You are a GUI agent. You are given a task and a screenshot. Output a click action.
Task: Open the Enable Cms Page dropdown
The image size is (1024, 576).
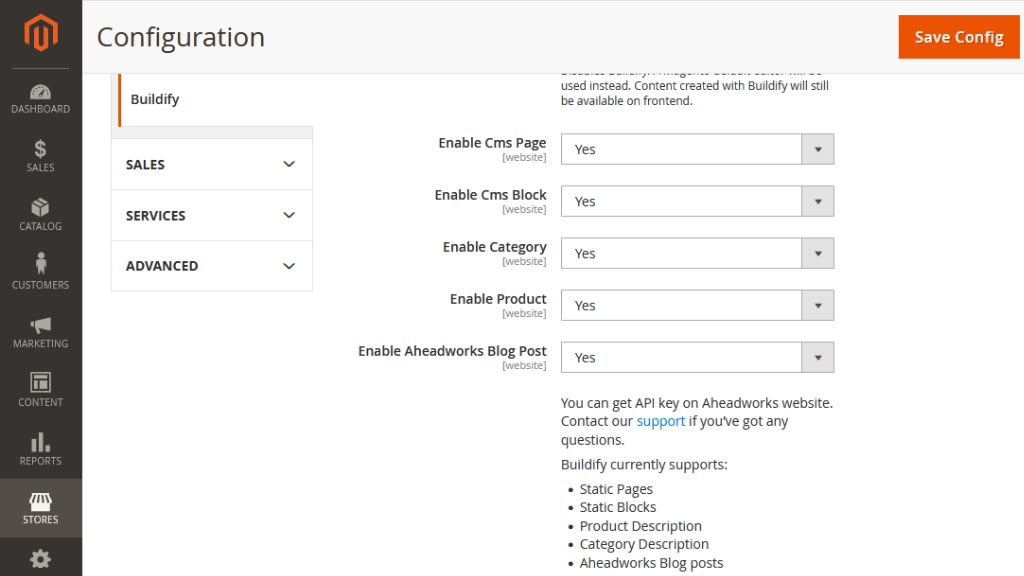click(697, 150)
